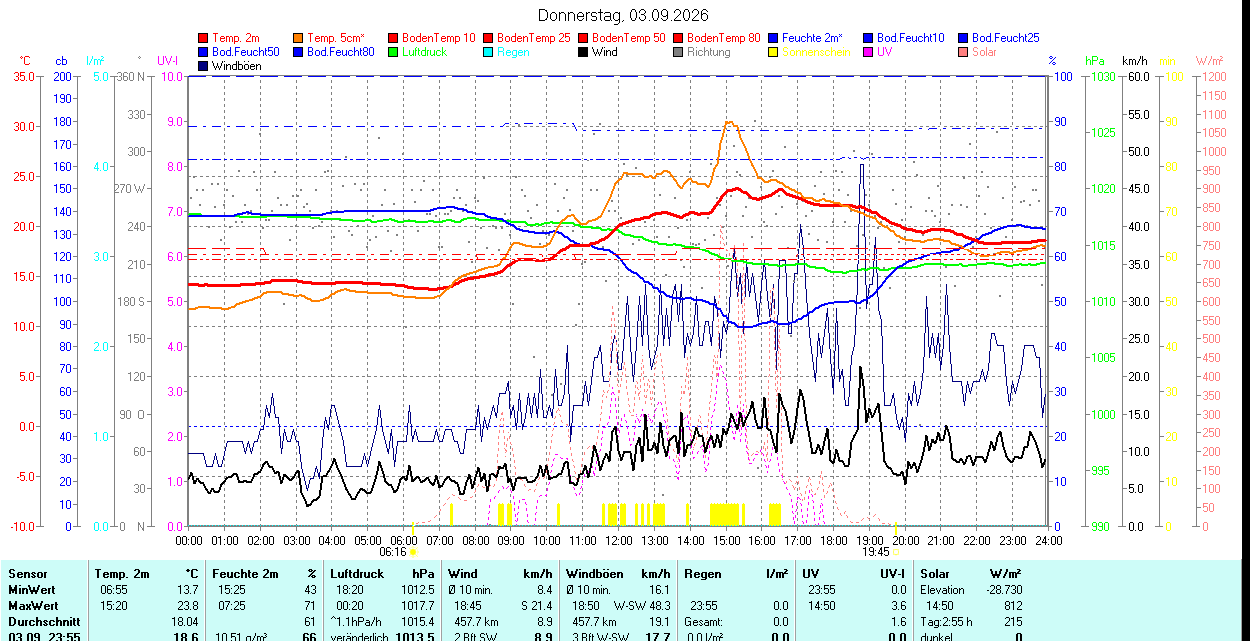The width and height of the screenshot is (1250, 641).
Task: Click the gray Richtung legend square
Action: 679,52
